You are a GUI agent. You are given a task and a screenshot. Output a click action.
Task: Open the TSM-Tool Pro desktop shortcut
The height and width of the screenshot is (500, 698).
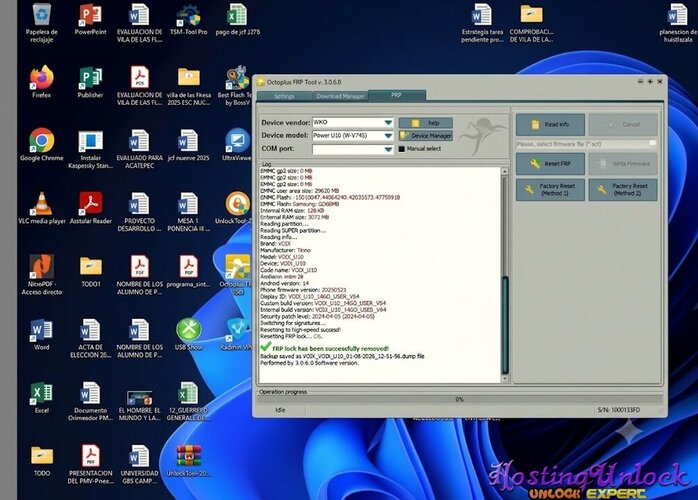pyautogui.click(x=188, y=19)
